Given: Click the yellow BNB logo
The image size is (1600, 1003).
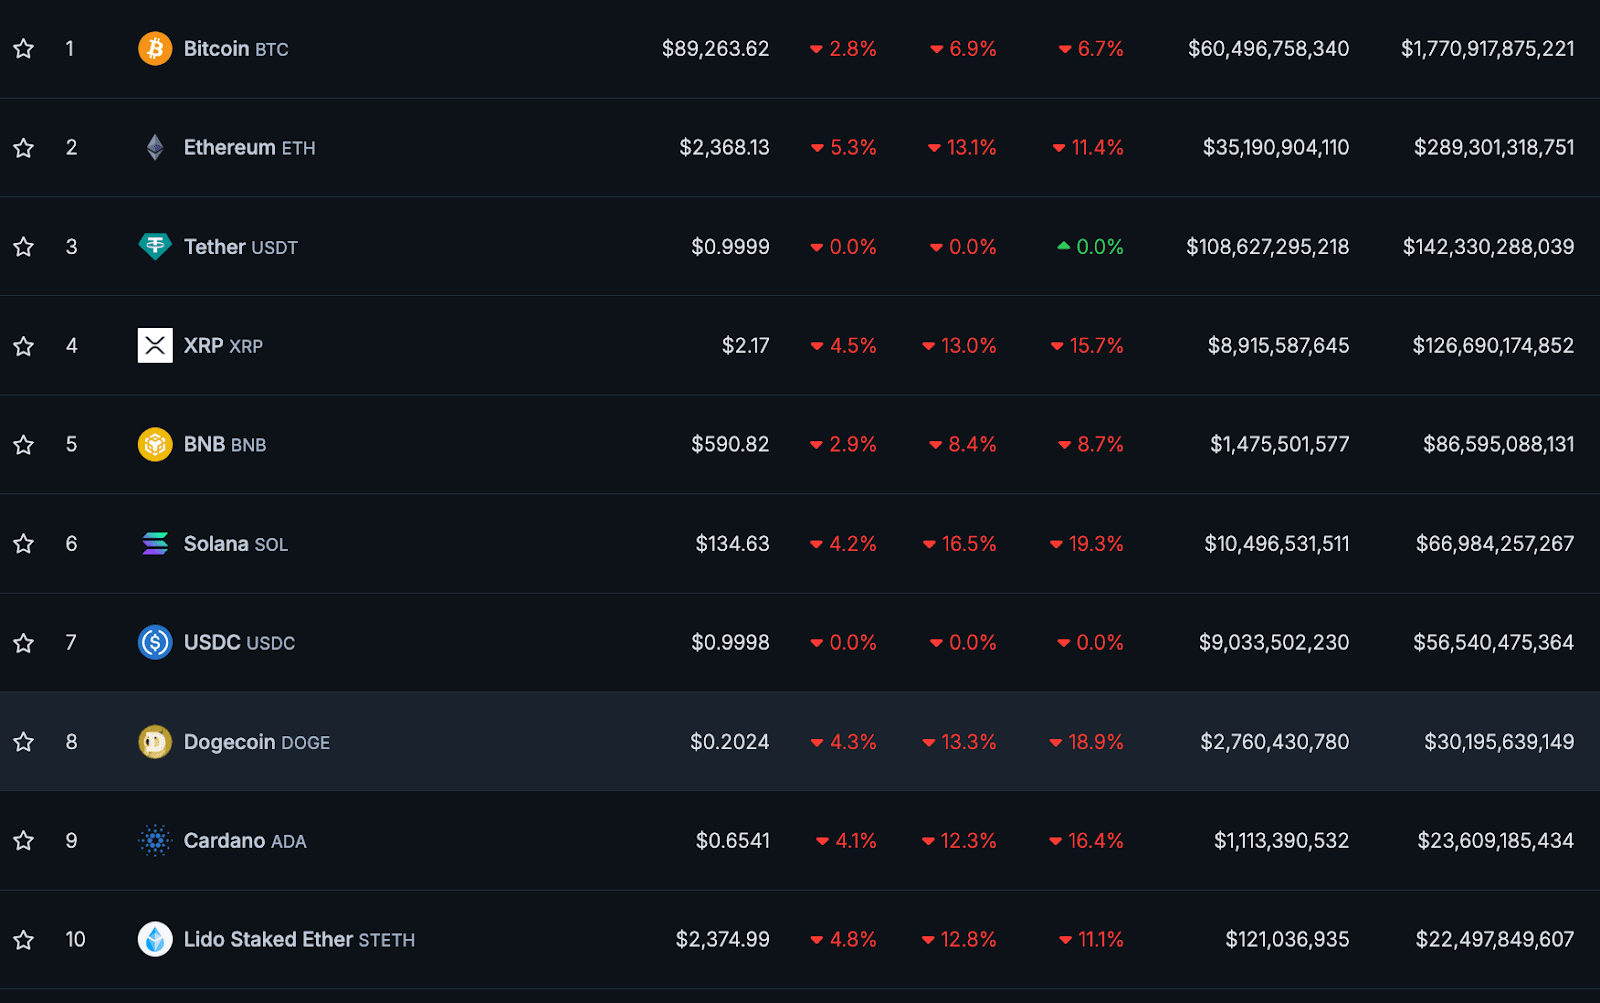Looking at the screenshot, I should tap(155, 445).
